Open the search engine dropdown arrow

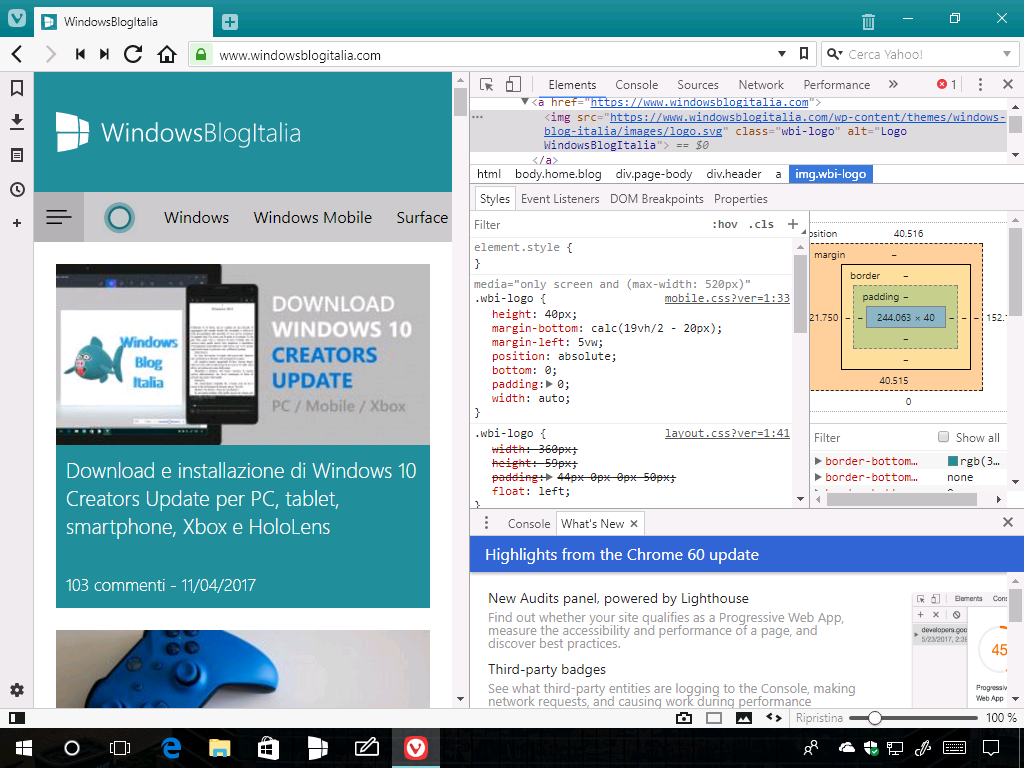tap(1007, 54)
